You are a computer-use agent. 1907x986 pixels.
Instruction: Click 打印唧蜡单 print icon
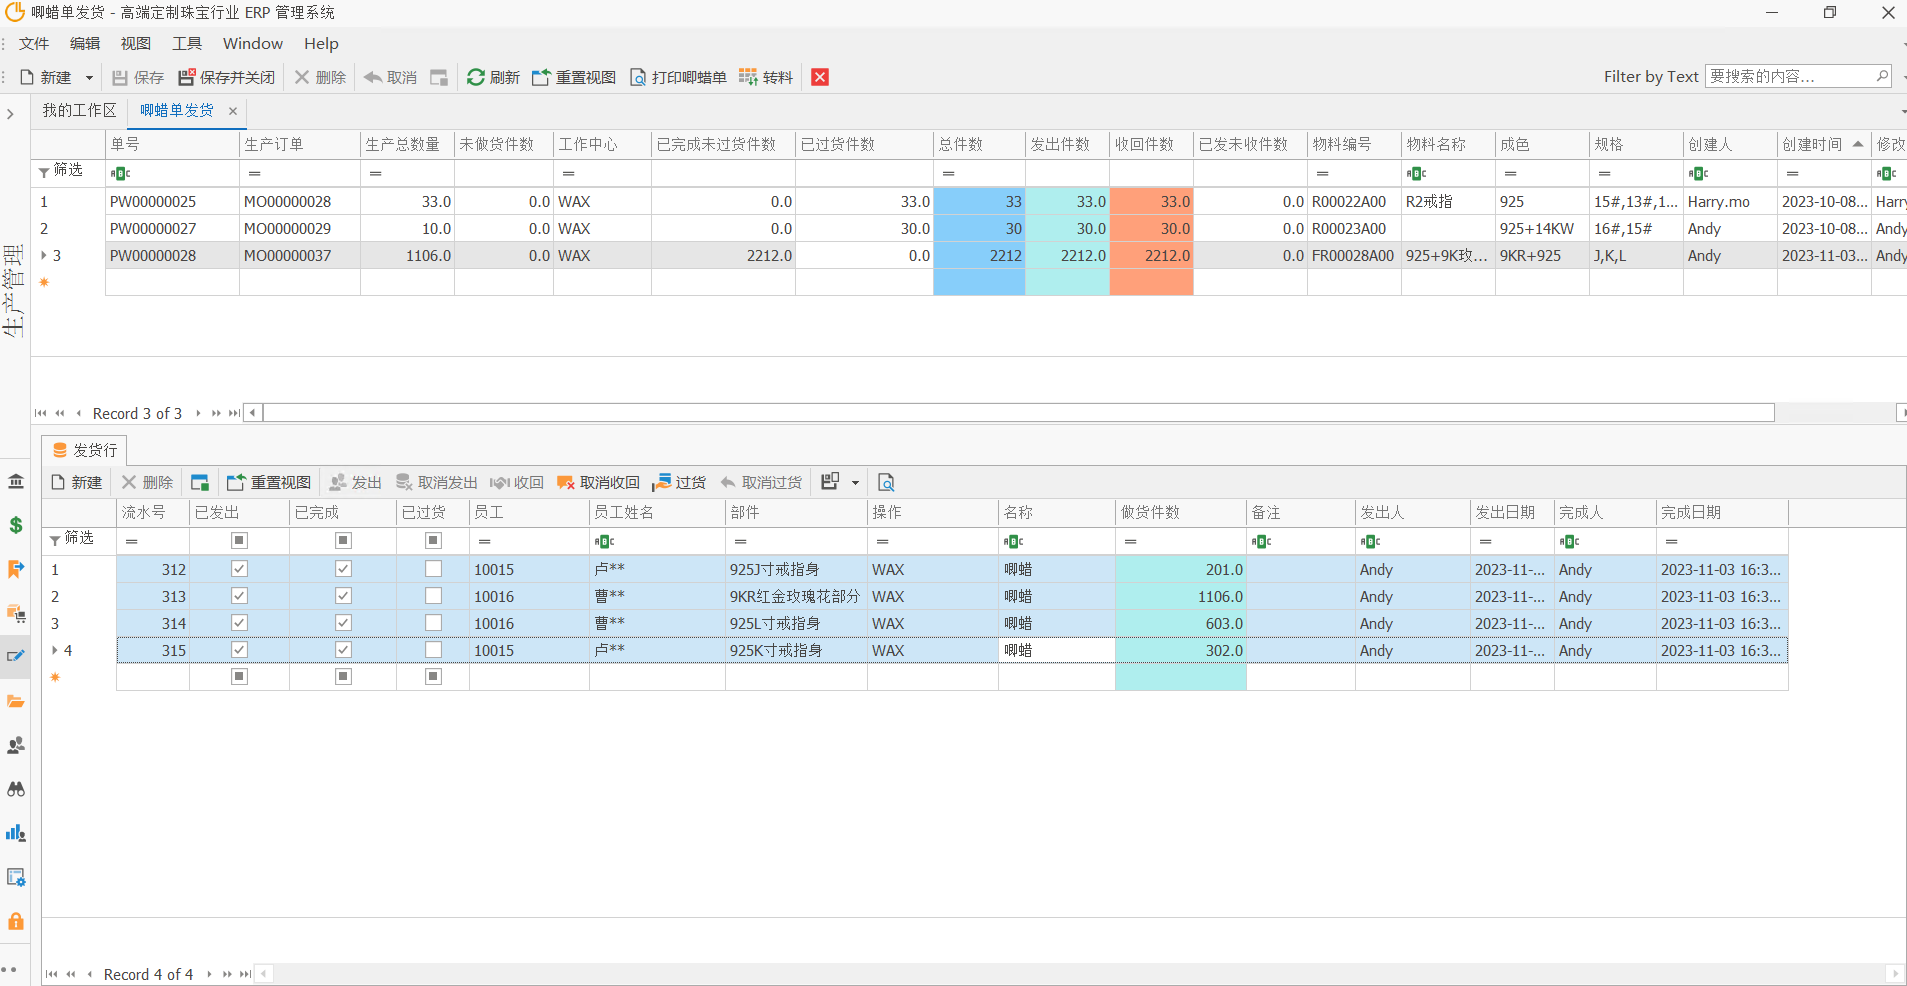coord(637,77)
